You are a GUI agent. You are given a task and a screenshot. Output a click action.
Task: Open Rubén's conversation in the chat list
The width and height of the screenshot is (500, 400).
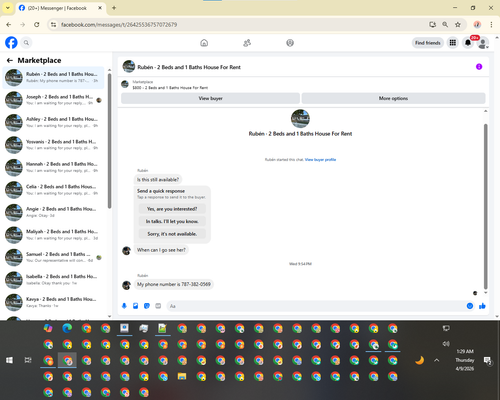coord(53,77)
